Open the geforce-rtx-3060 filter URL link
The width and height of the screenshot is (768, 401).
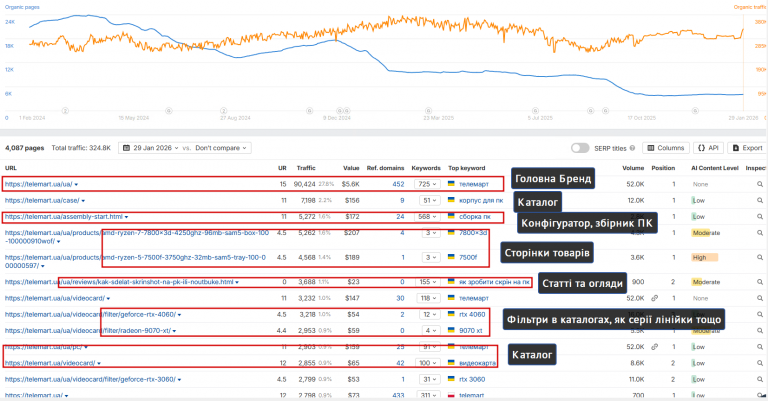(90, 379)
